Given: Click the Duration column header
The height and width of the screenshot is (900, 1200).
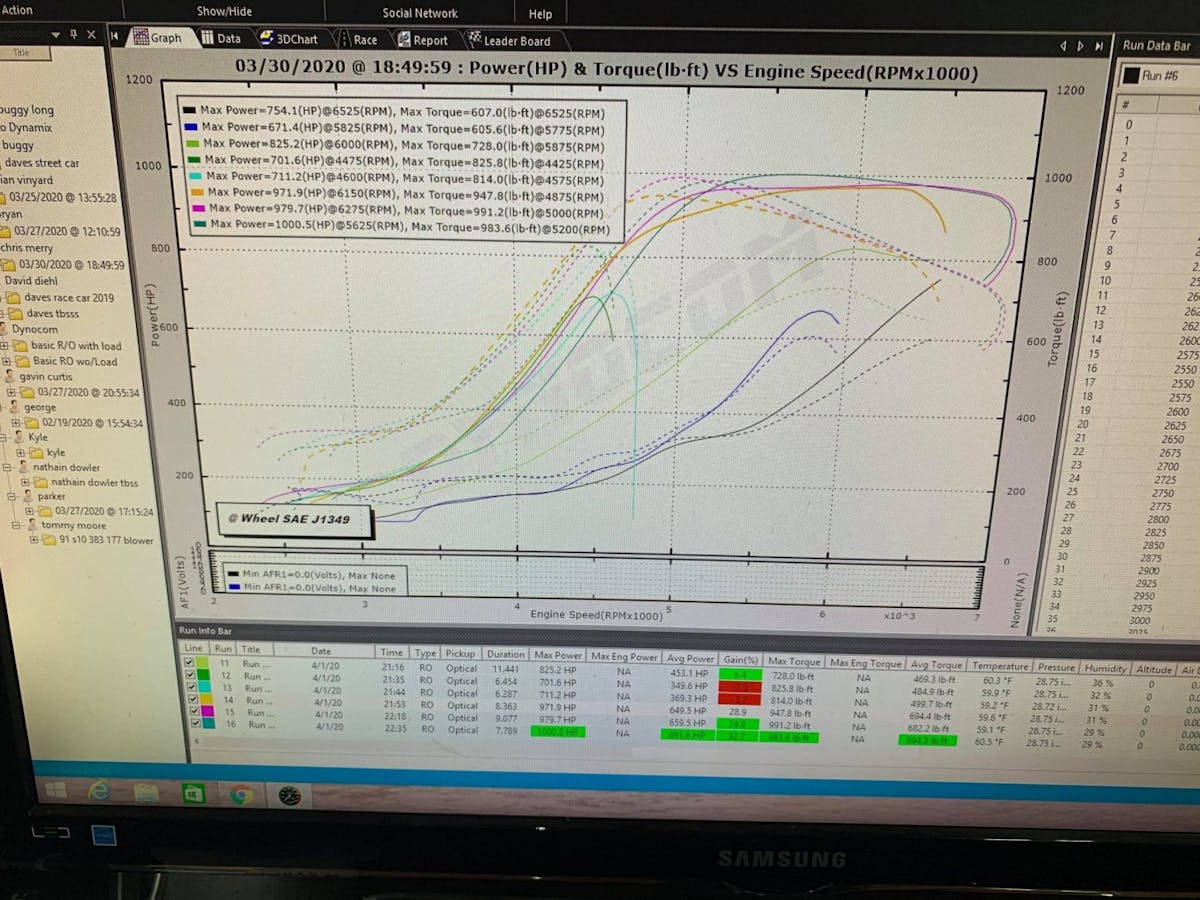Looking at the screenshot, I should [x=505, y=654].
